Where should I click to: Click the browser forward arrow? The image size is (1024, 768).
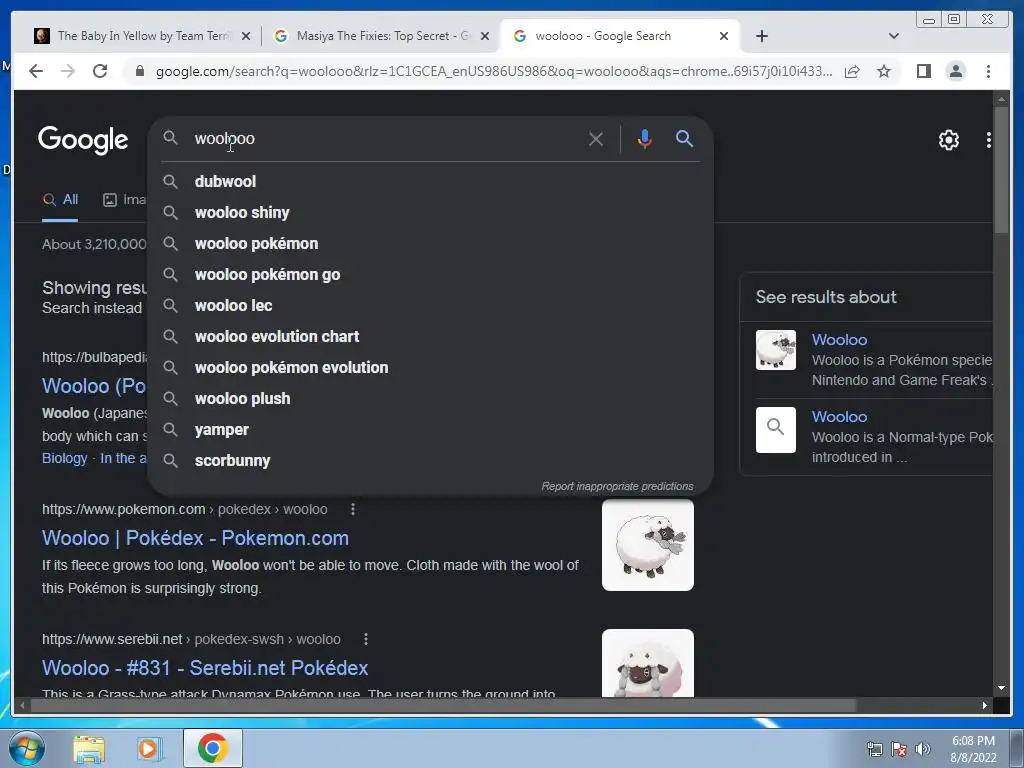[68, 71]
